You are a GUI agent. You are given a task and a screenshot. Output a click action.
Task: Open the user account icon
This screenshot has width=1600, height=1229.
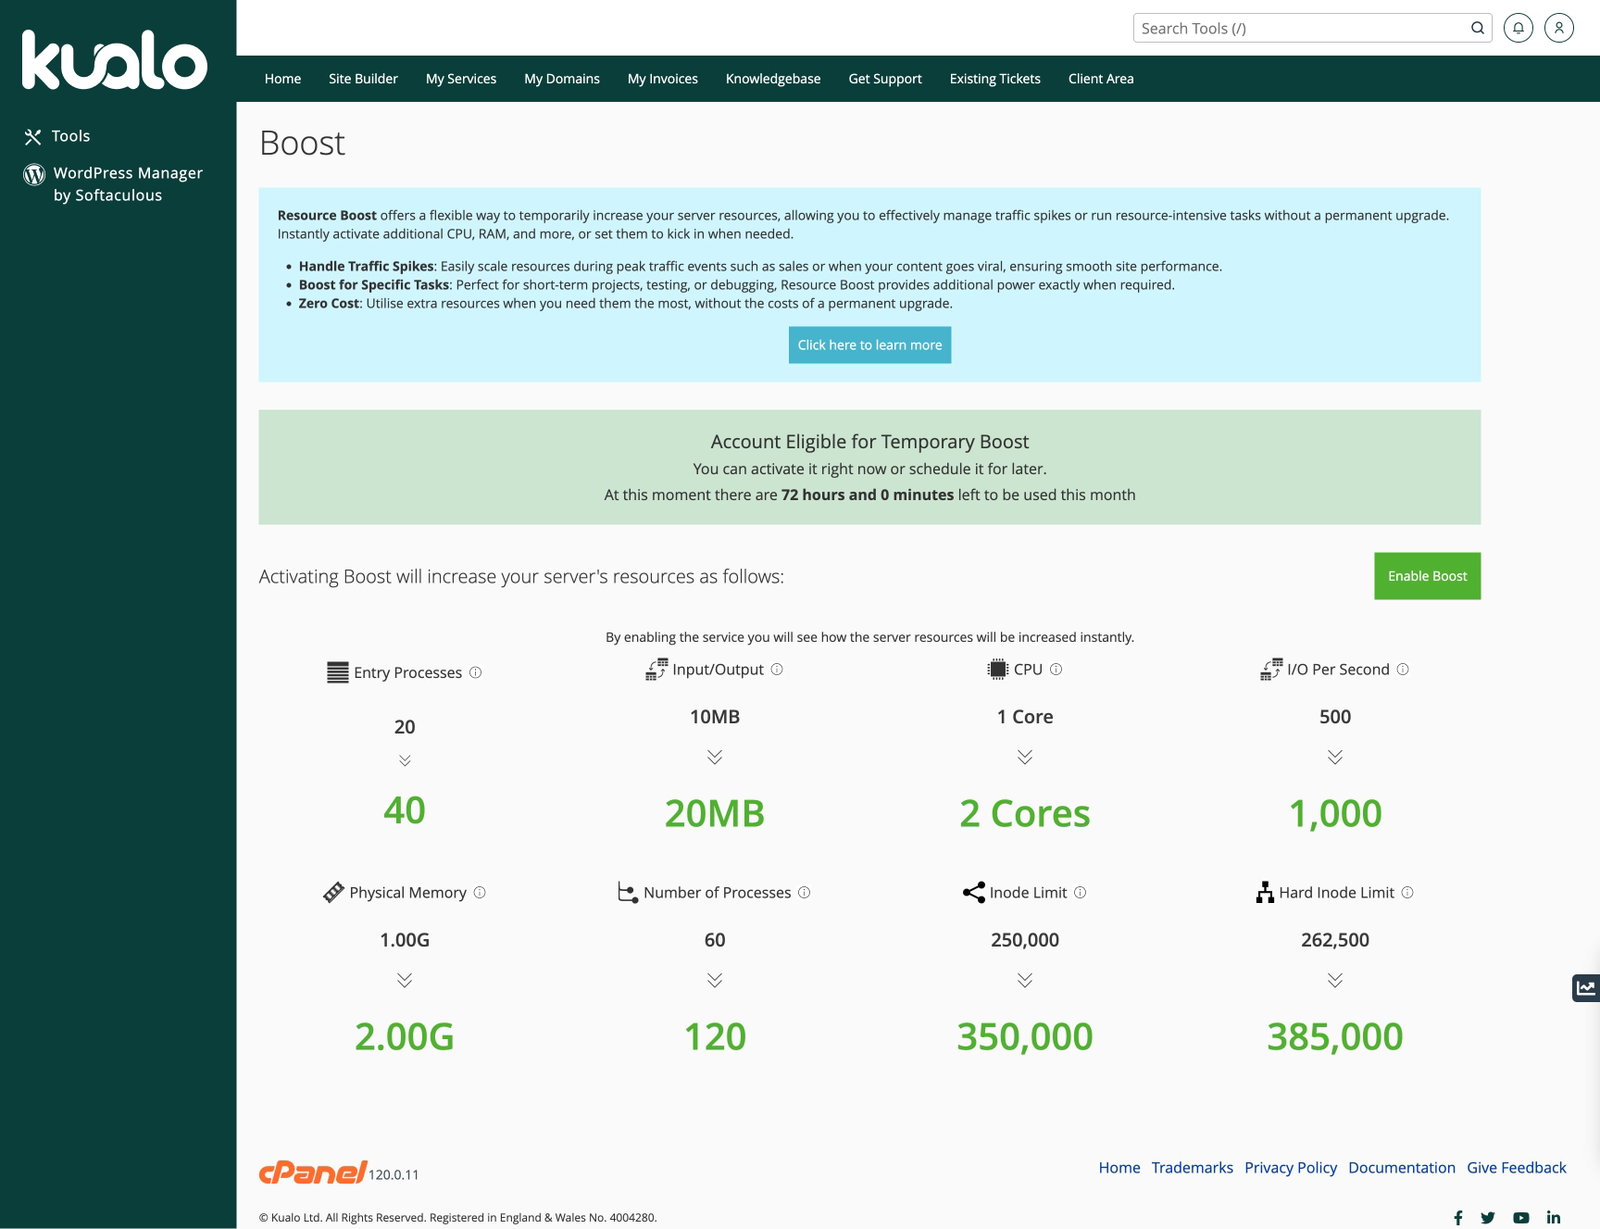pos(1559,28)
